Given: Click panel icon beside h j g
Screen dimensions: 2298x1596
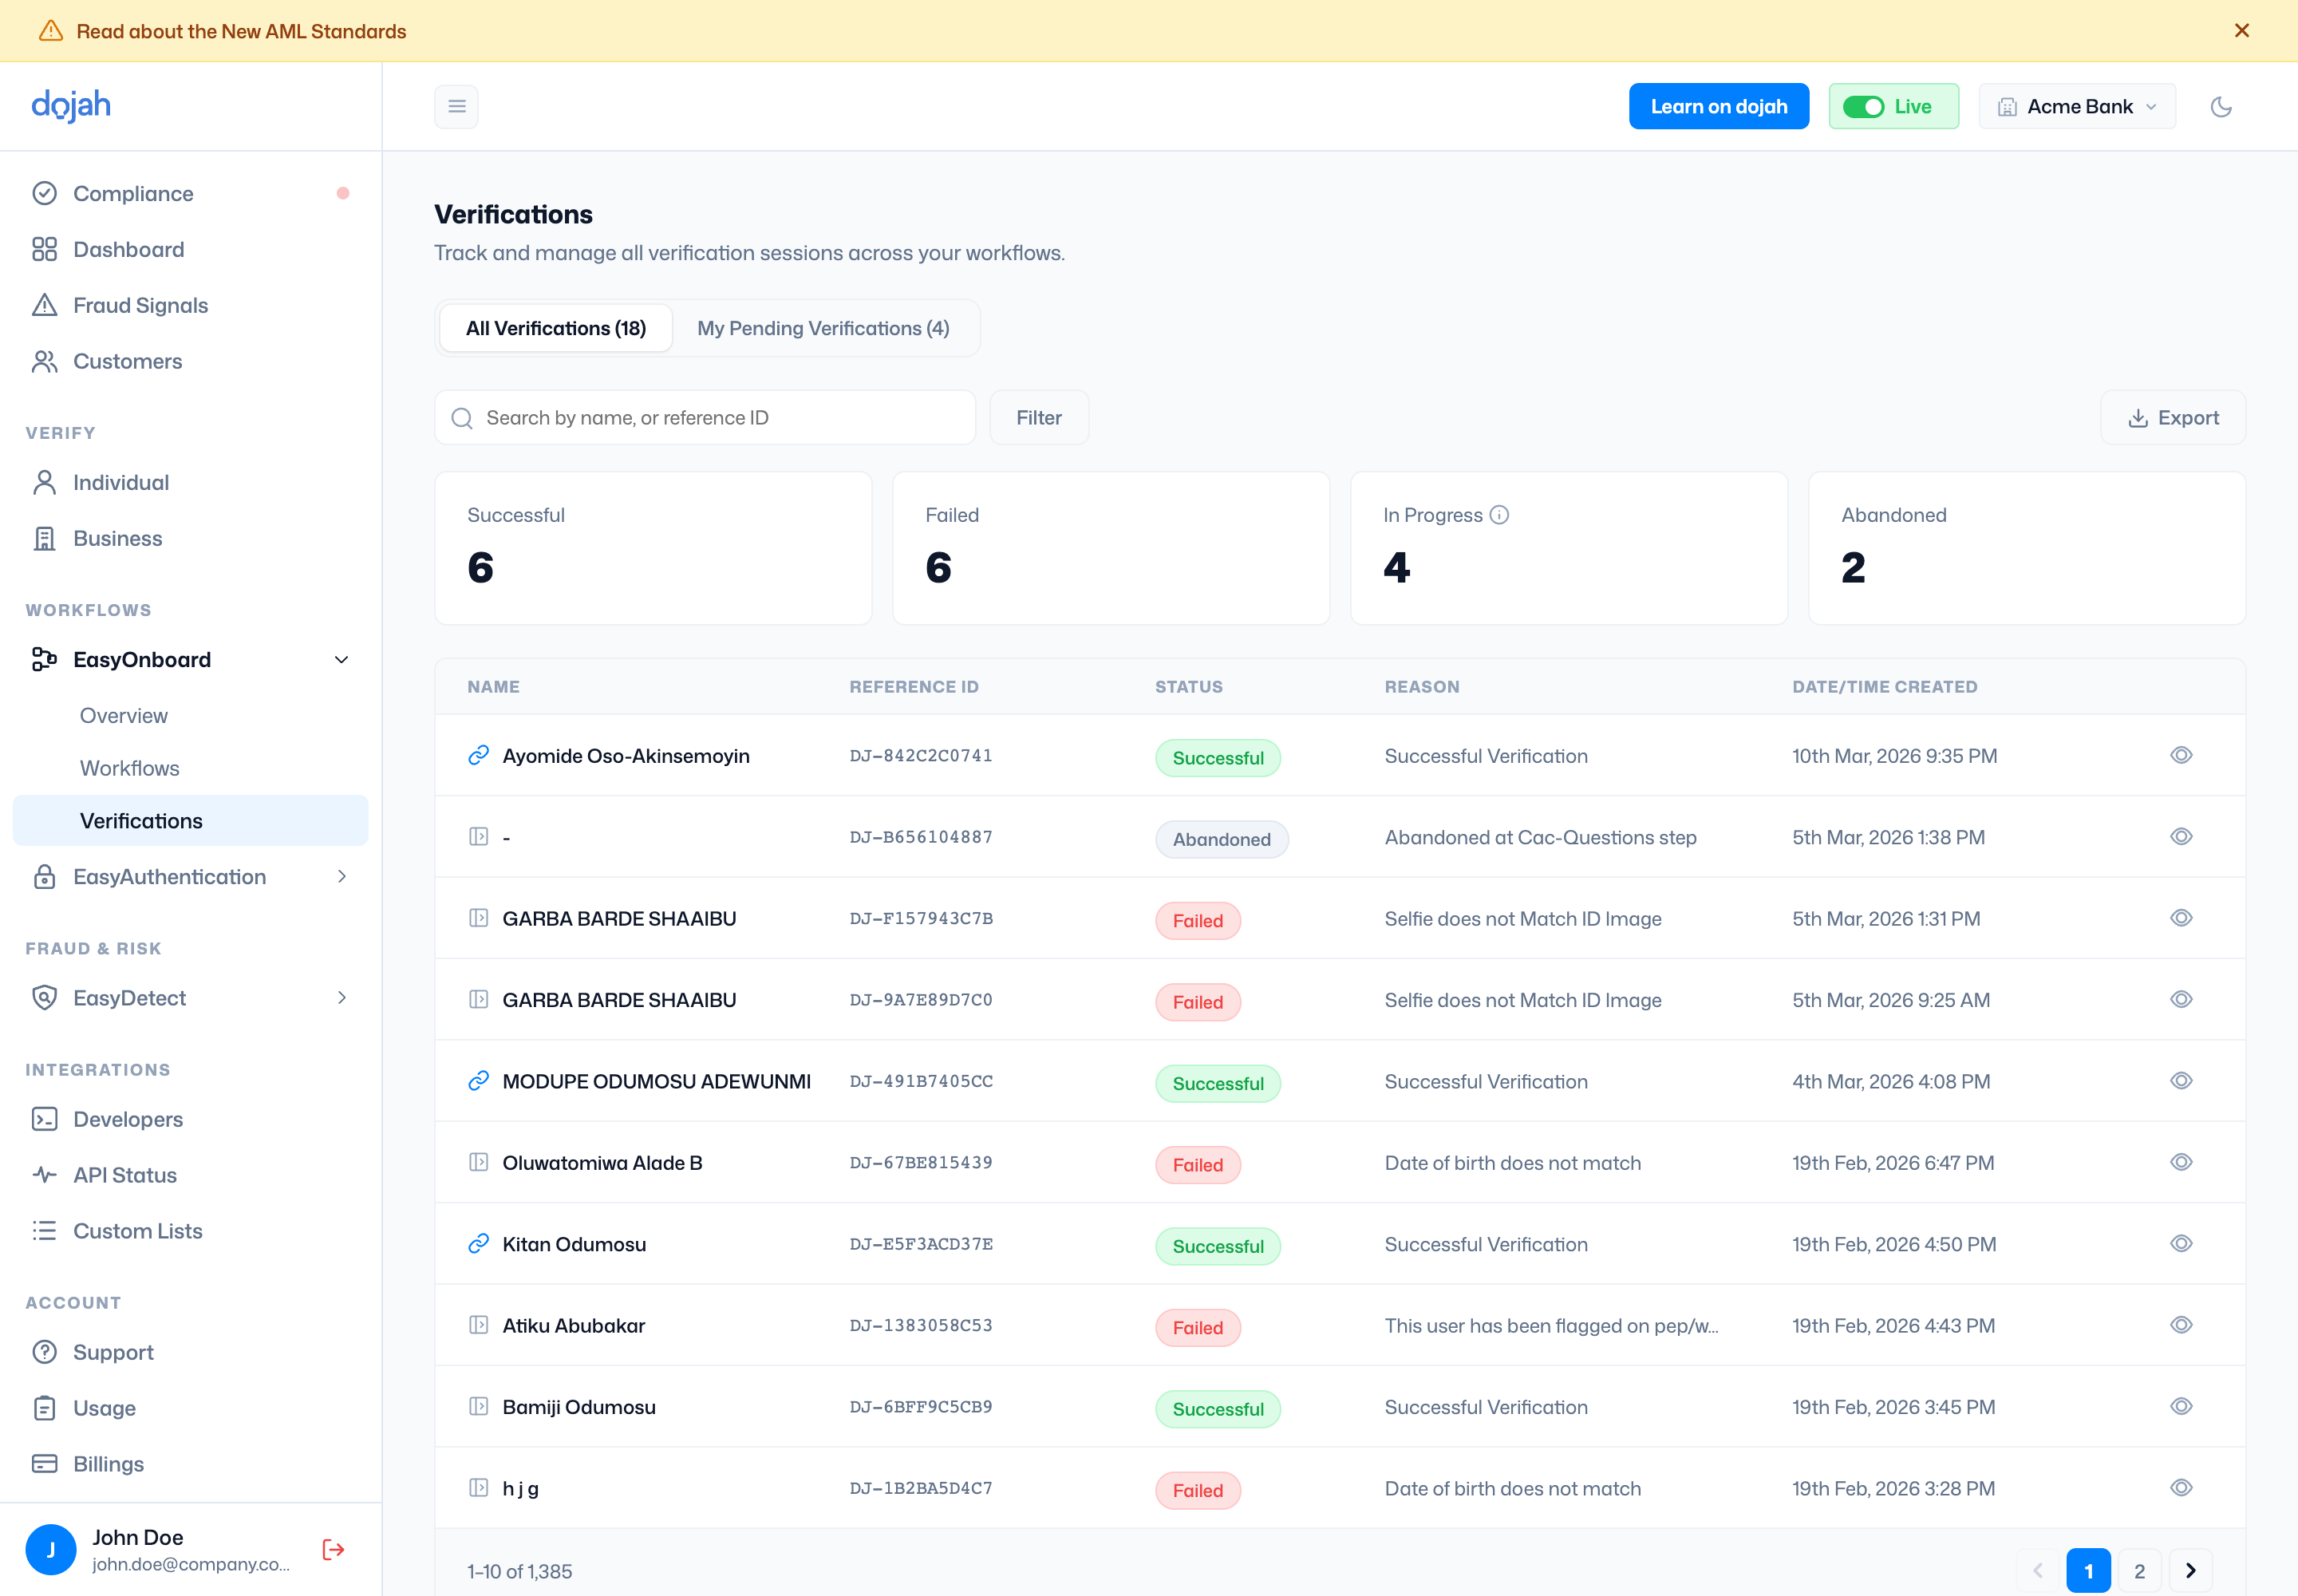Looking at the screenshot, I should [x=478, y=1488].
